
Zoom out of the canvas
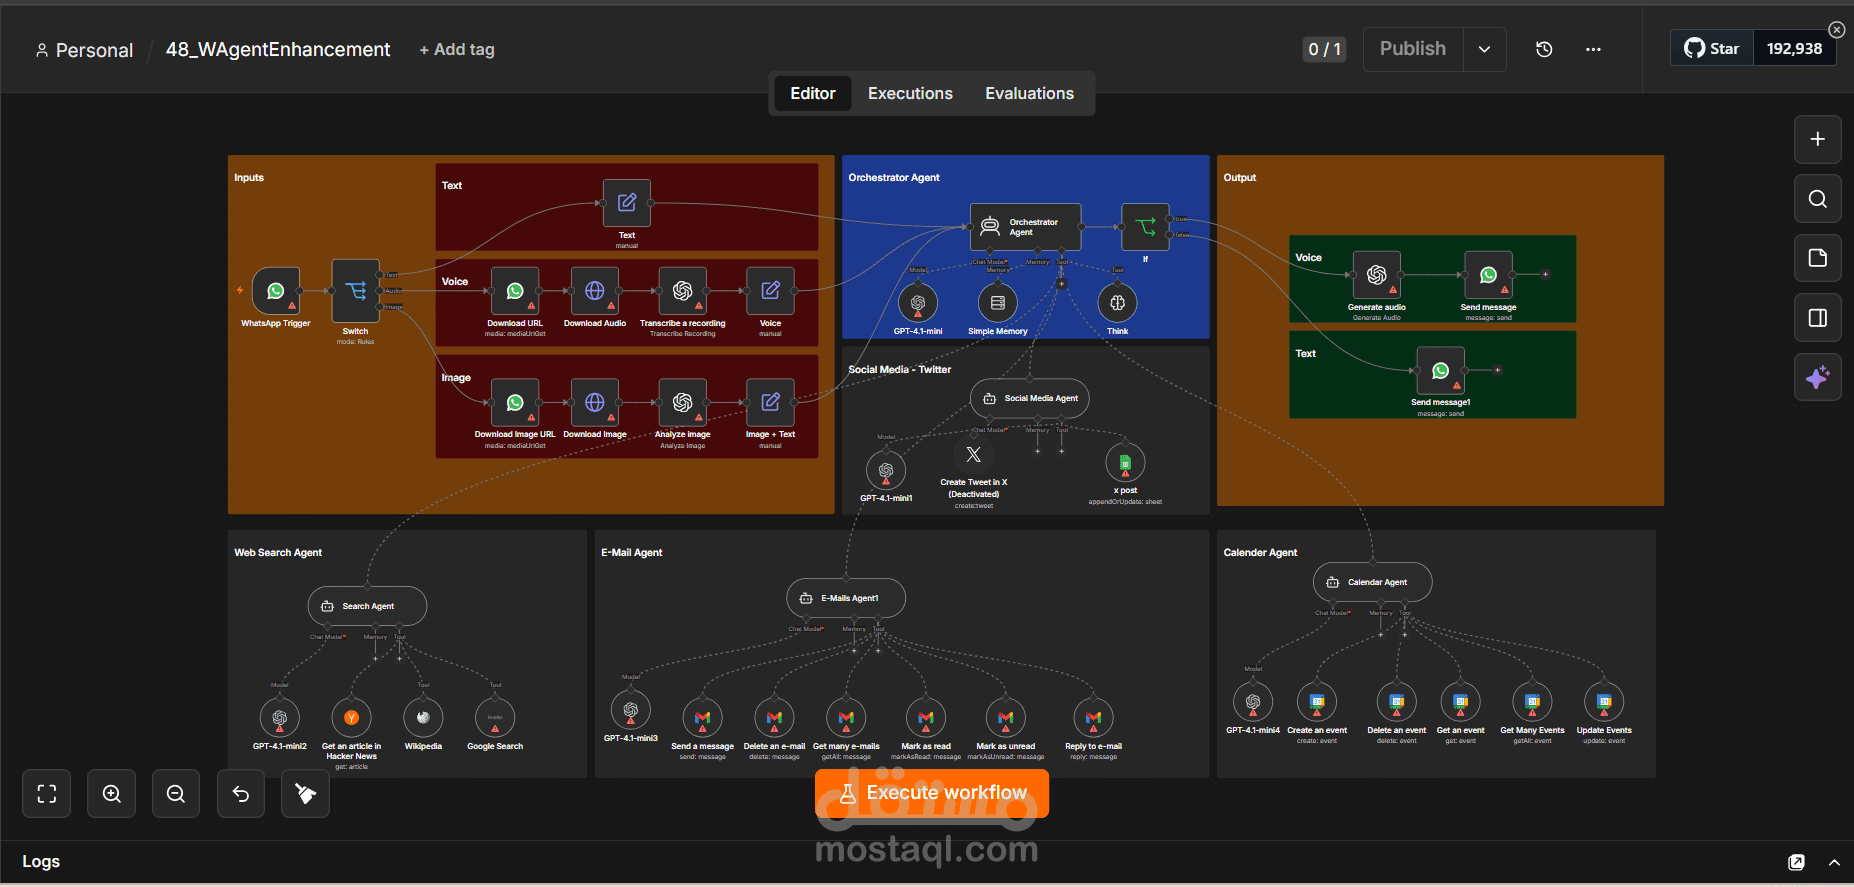tap(176, 794)
